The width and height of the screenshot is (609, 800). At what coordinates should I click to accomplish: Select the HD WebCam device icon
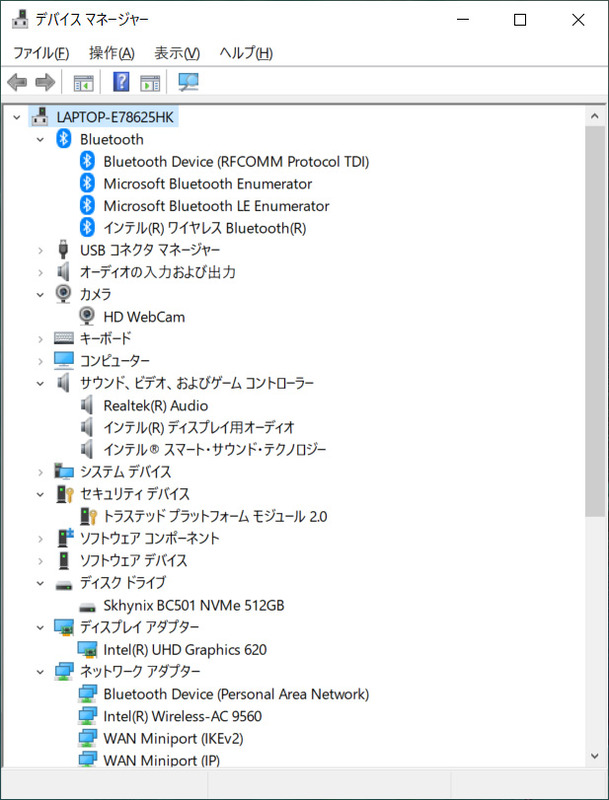tap(86, 316)
